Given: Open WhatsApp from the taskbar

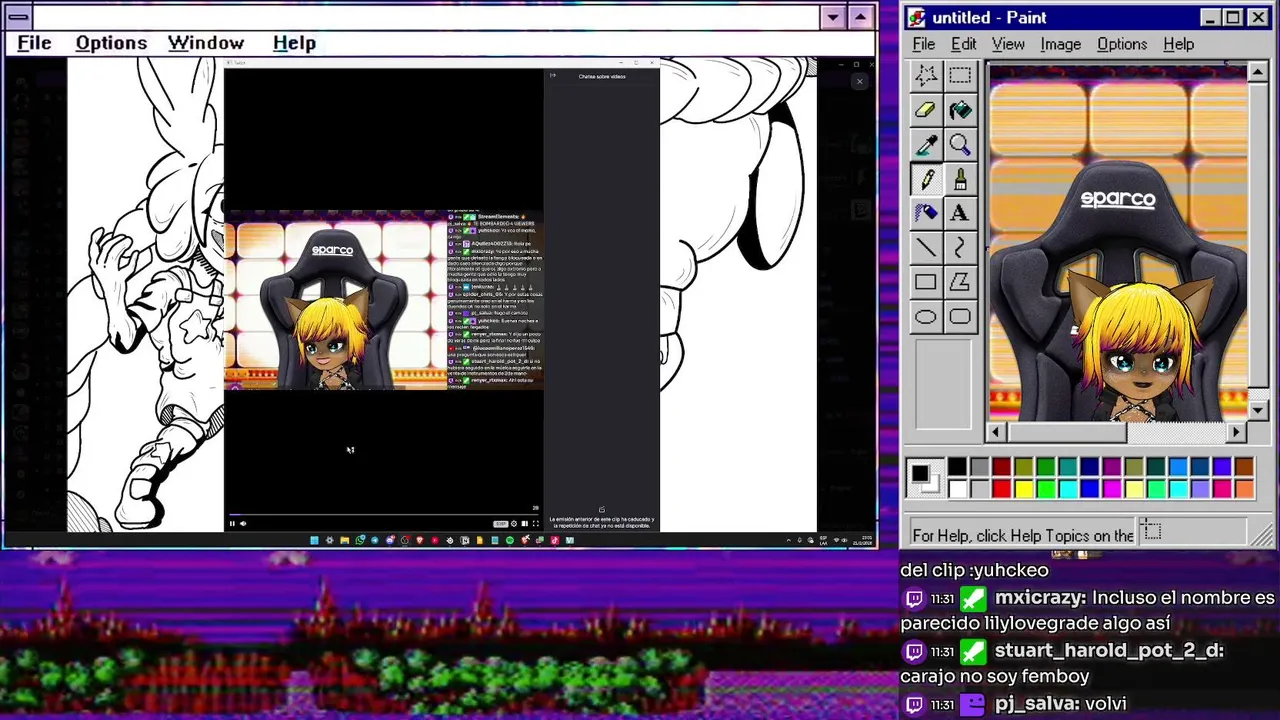Looking at the screenshot, I should 360,540.
